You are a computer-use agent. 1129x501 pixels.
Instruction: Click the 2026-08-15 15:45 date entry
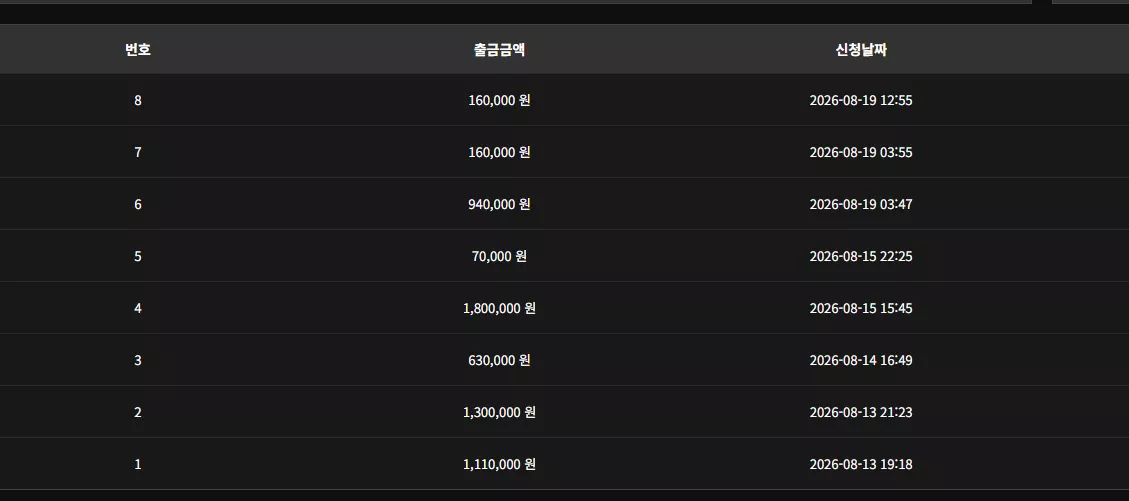860,308
